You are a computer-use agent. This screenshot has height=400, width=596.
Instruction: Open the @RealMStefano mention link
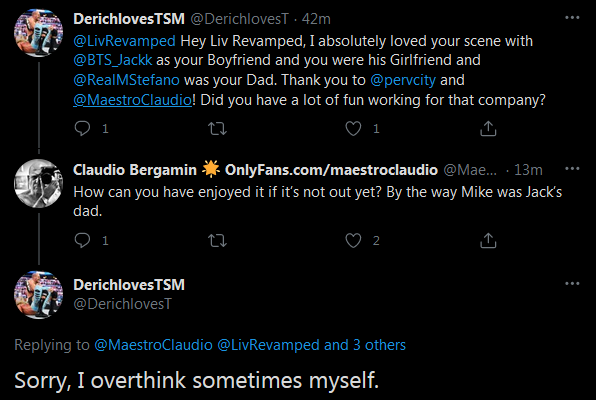(x=126, y=80)
